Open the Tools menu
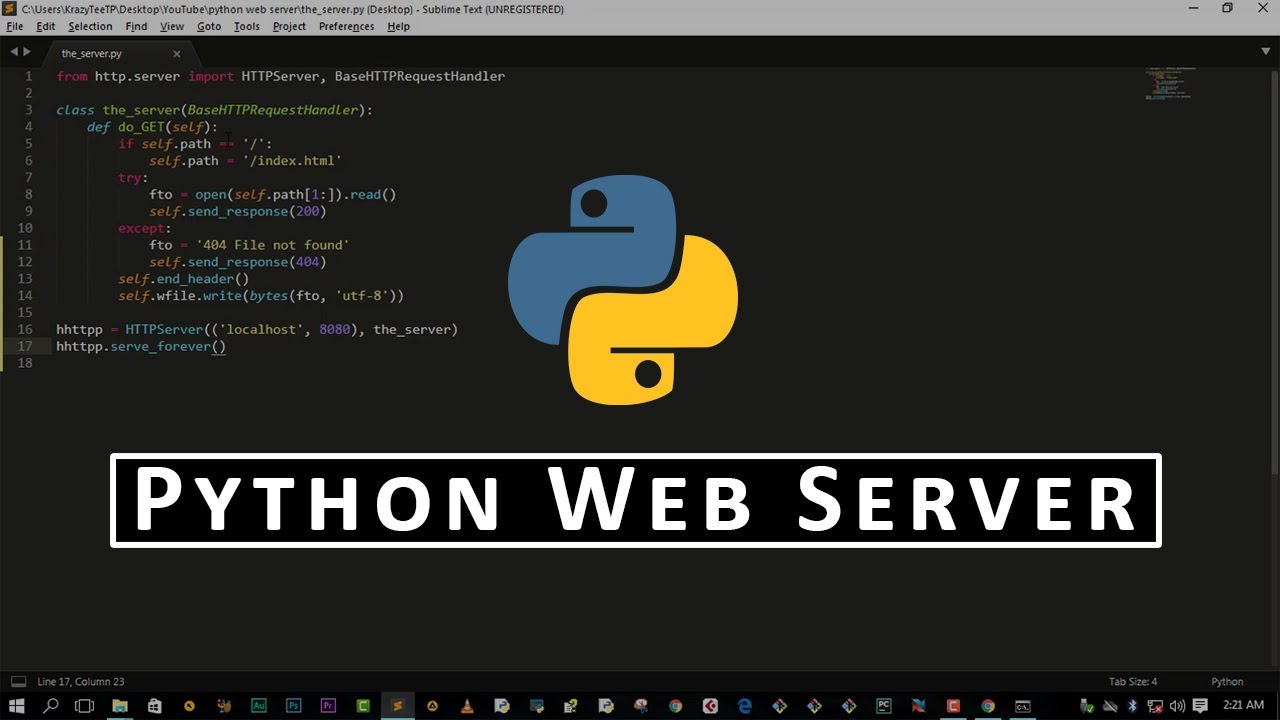This screenshot has height=720, width=1280. 247,26
